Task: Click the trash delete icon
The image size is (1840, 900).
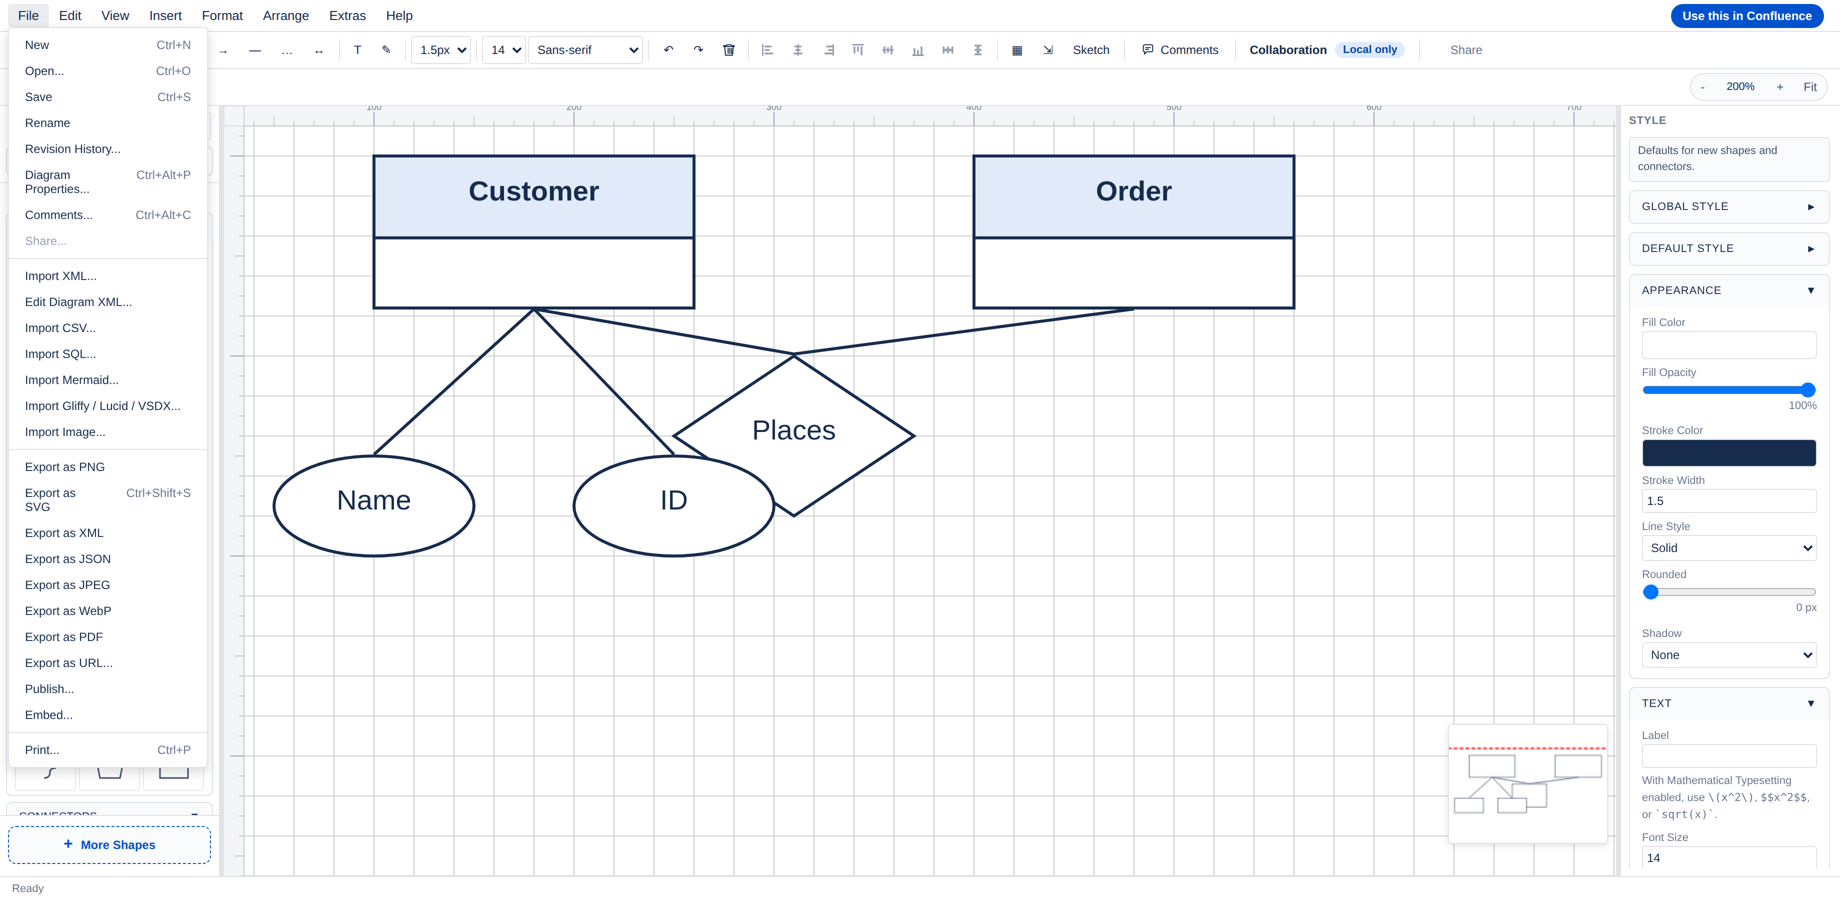Action: coord(729,50)
